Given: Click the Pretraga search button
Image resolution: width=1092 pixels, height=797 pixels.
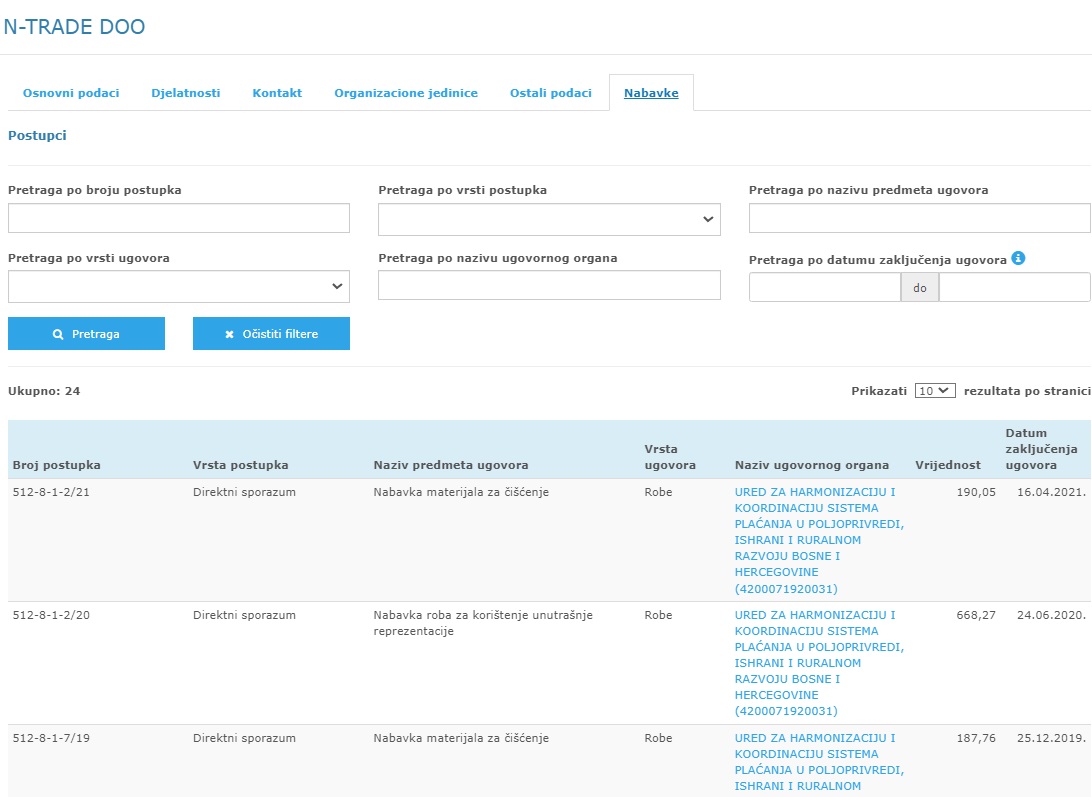Looking at the screenshot, I should [x=86, y=334].
